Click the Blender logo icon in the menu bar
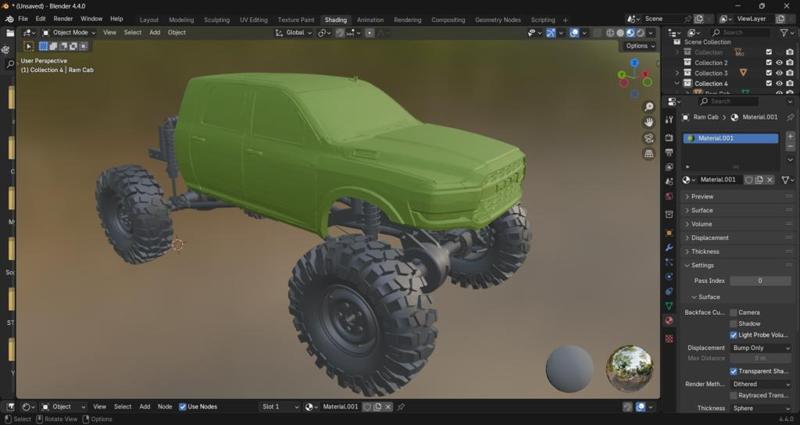The height and width of the screenshot is (425, 800). 9,19
